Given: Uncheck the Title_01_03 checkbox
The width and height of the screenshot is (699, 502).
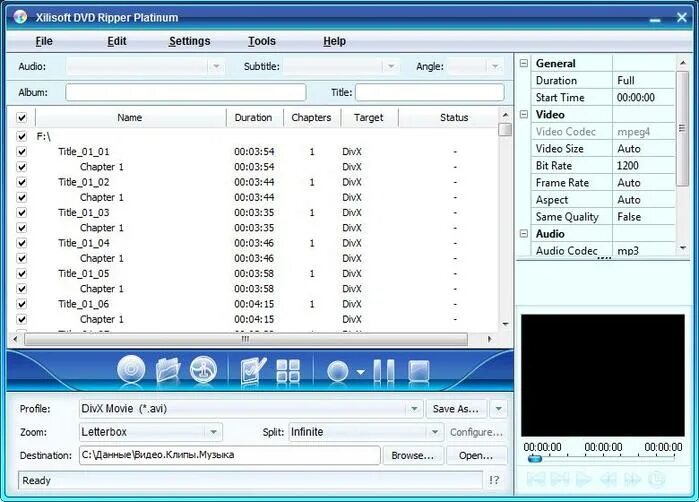Looking at the screenshot, I should click(x=21, y=212).
